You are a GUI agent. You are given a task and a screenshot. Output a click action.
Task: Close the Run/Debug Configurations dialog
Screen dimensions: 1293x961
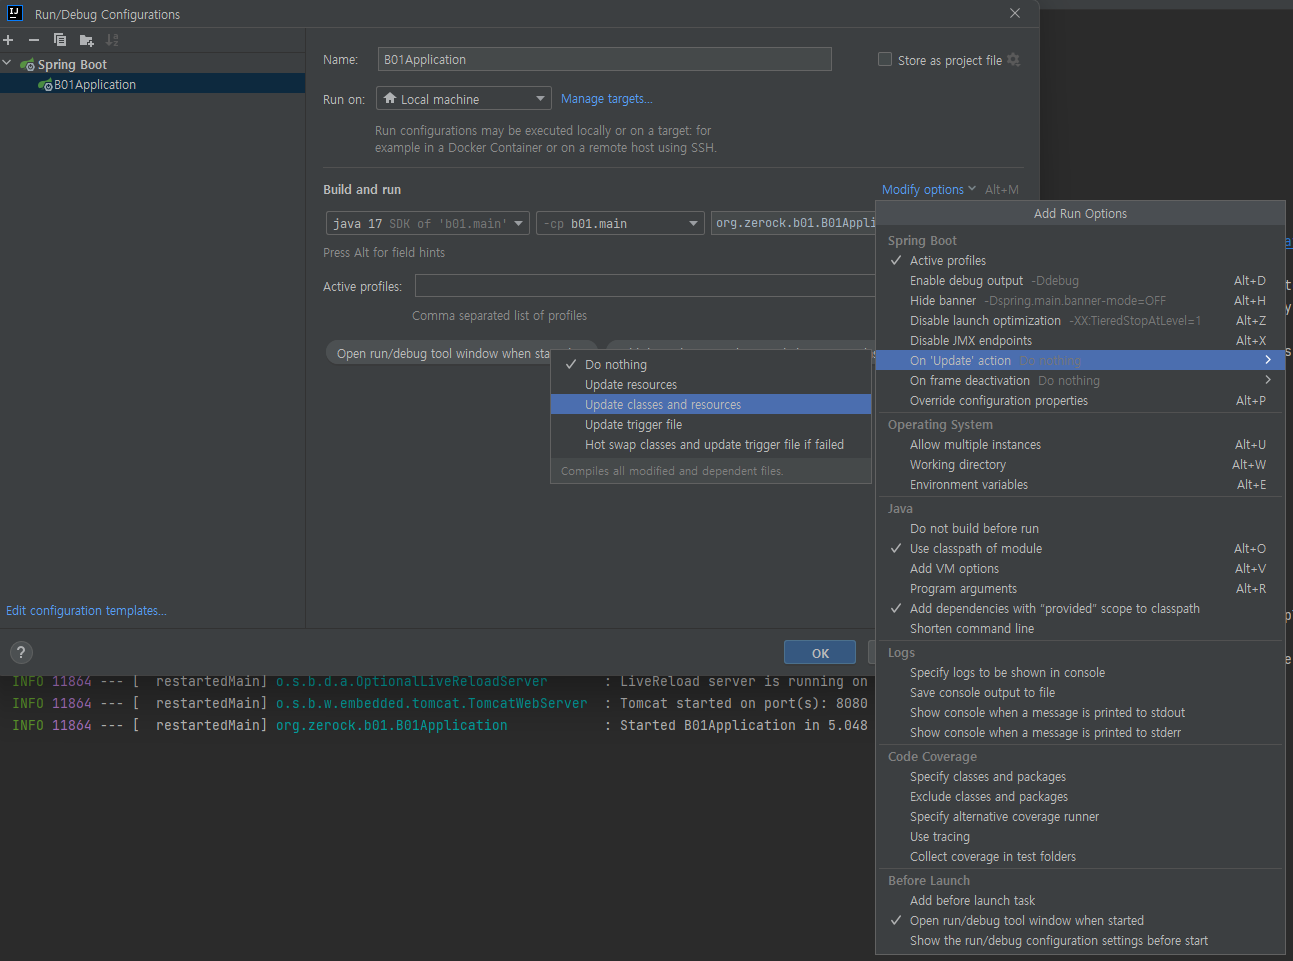pos(1015,14)
